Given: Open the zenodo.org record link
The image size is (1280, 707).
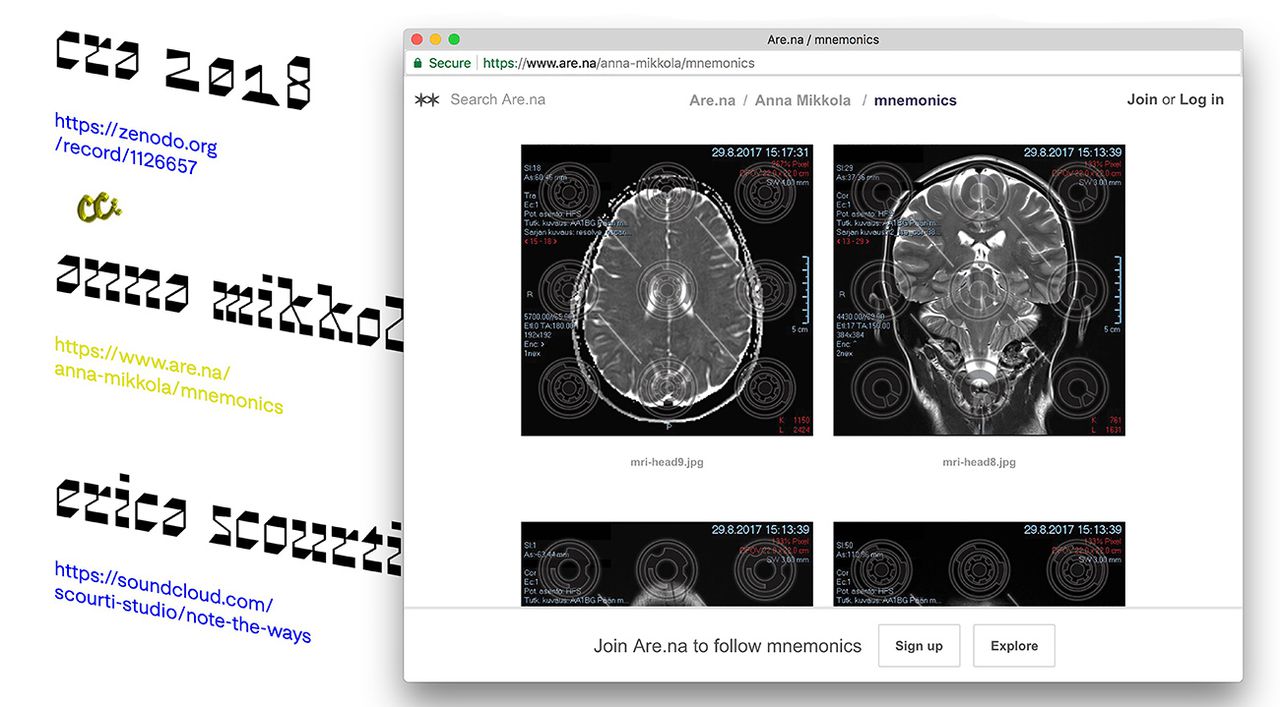Looking at the screenshot, I should 135,143.
